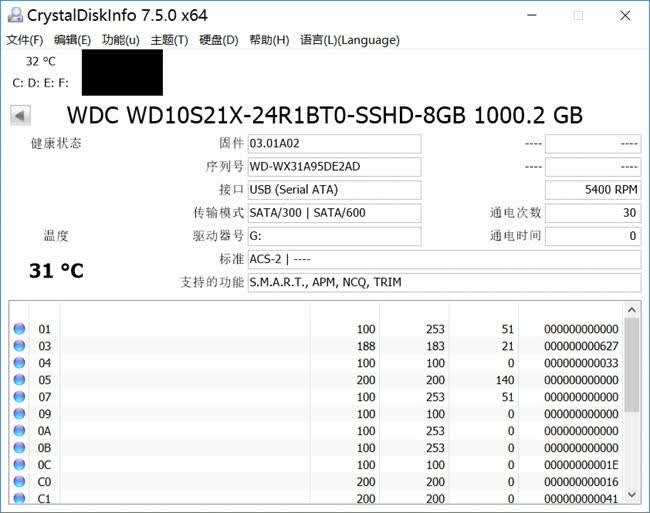Click blue status orb for attribute C0
Image resolution: width=650 pixels, height=513 pixels.
(19, 482)
